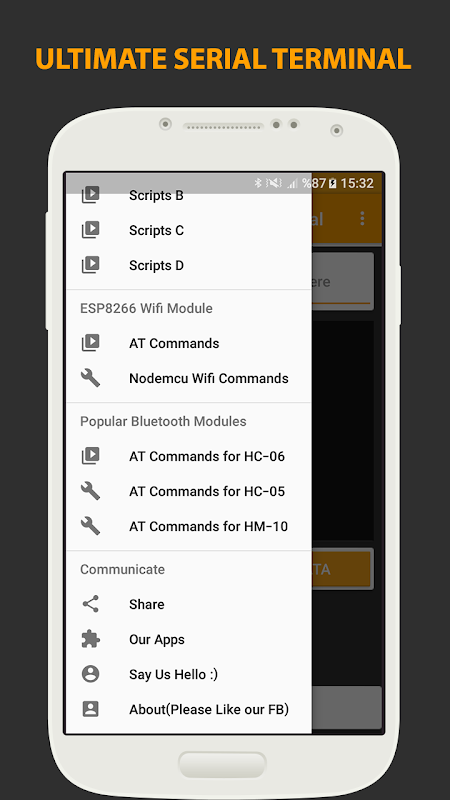Tap the AT Commands playlist icon under ESP8266
Image resolution: width=450 pixels, height=800 pixels.
90,343
